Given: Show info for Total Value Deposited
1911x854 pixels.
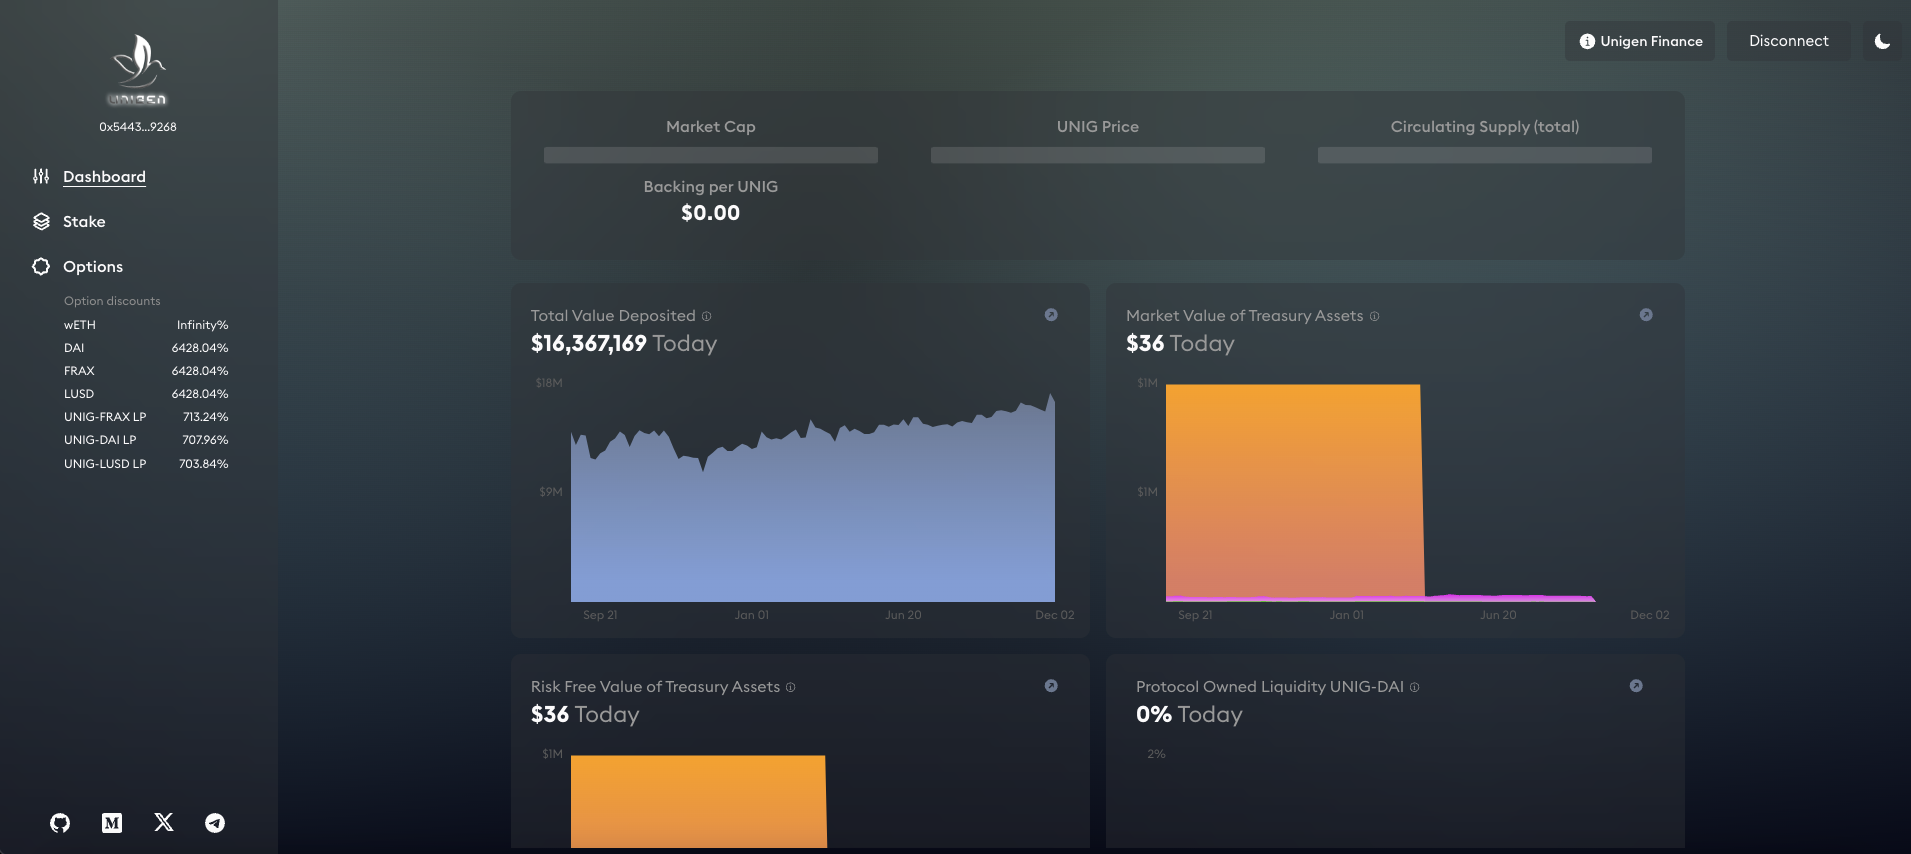Looking at the screenshot, I should pos(706,316).
